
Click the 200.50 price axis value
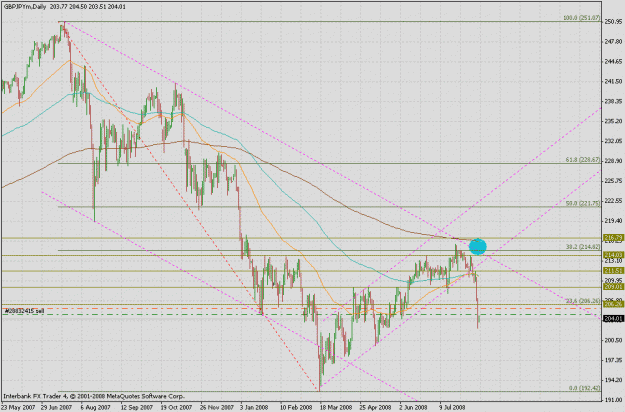point(613,340)
